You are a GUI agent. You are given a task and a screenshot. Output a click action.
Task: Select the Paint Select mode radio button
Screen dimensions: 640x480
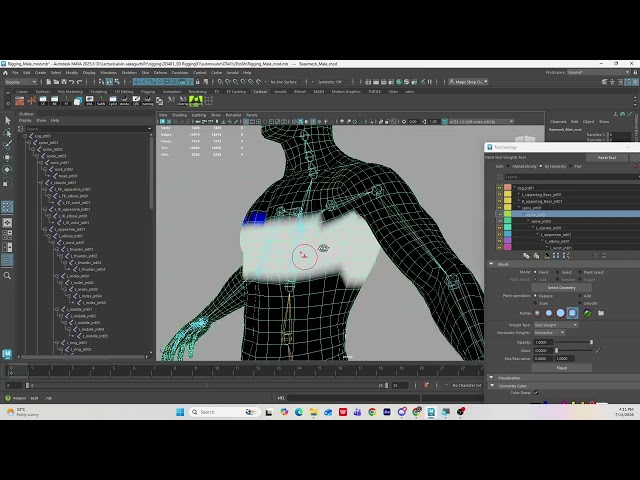click(580, 272)
